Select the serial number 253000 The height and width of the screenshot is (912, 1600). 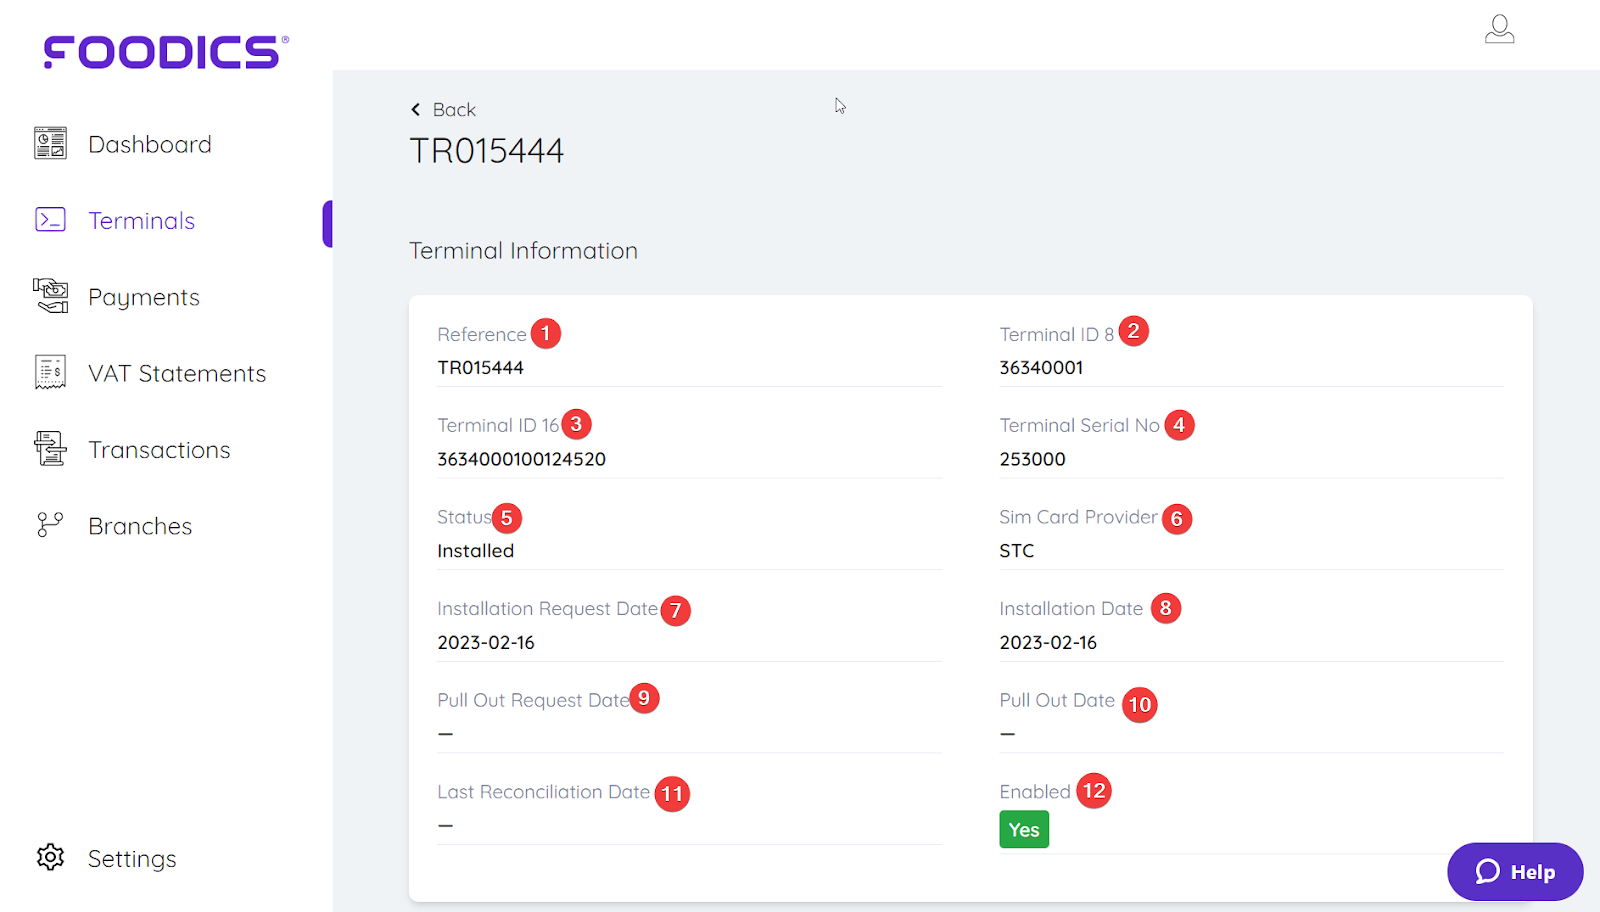click(1032, 459)
